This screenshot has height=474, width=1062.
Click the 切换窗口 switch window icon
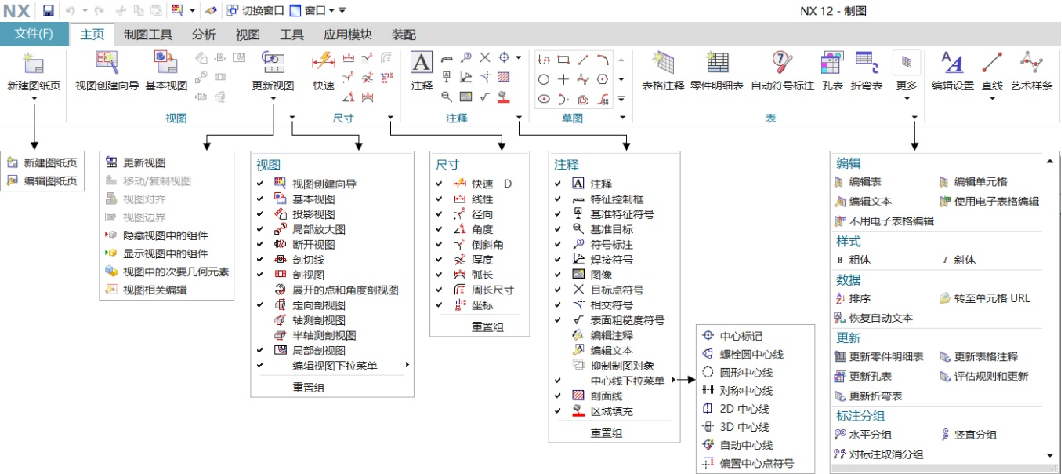coord(232,10)
